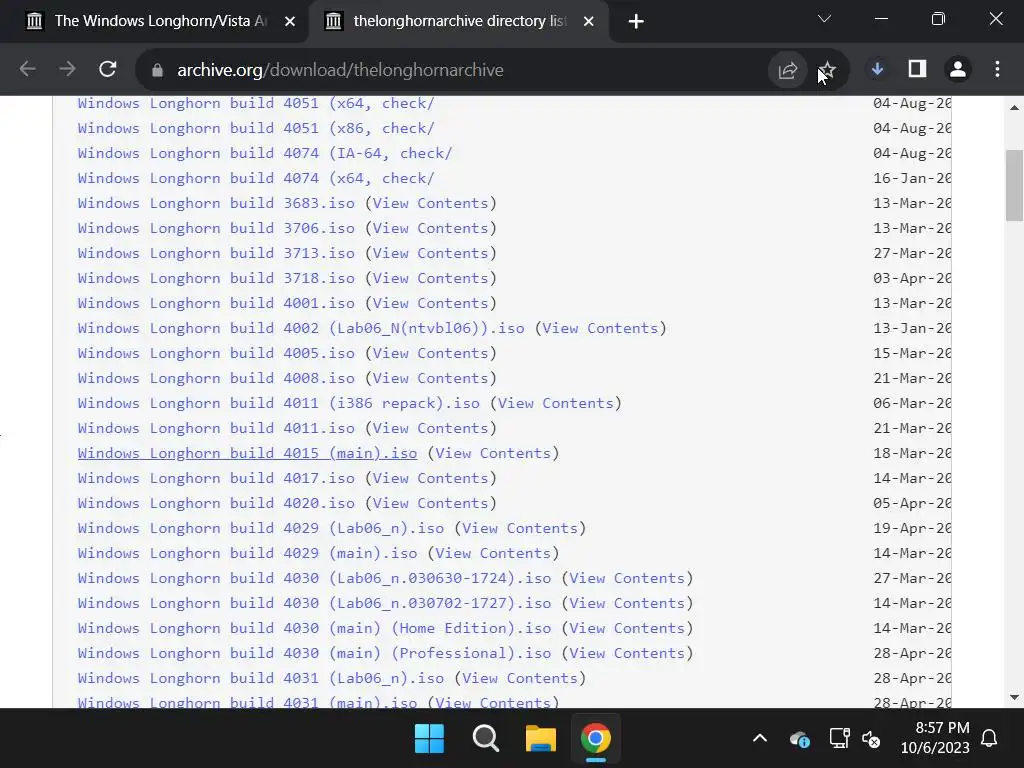View Contents of build 3713.iso
This screenshot has height=768, width=1024.
430,253
